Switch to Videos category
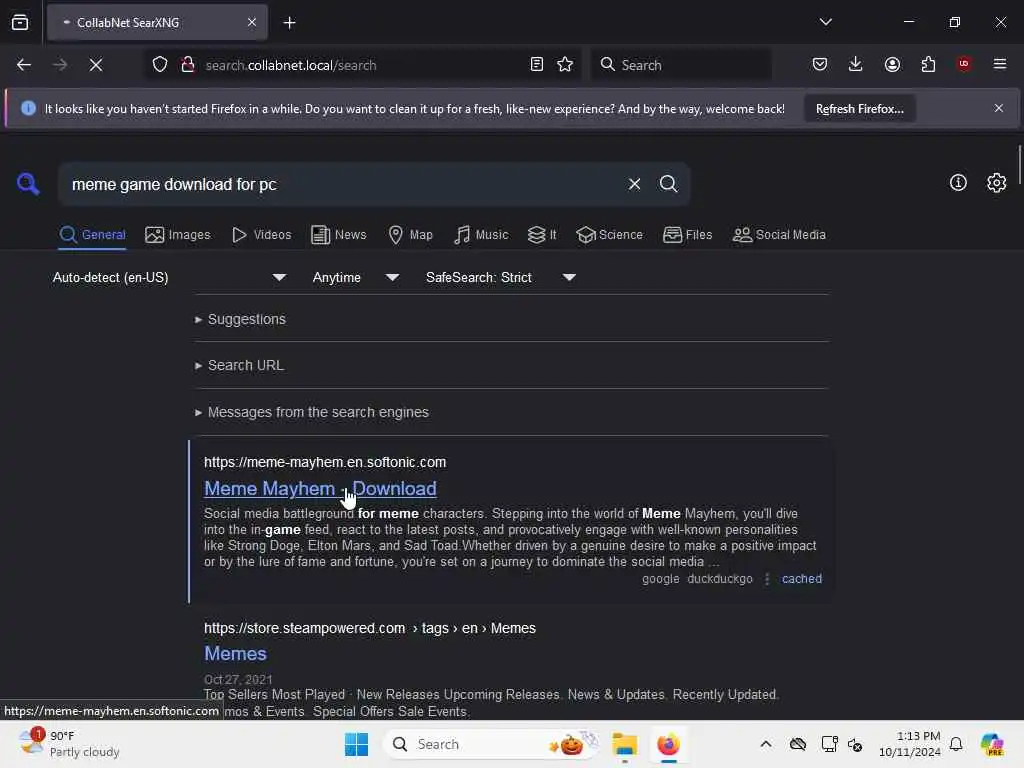This screenshot has height=768, width=1024. tap(261, 234)
